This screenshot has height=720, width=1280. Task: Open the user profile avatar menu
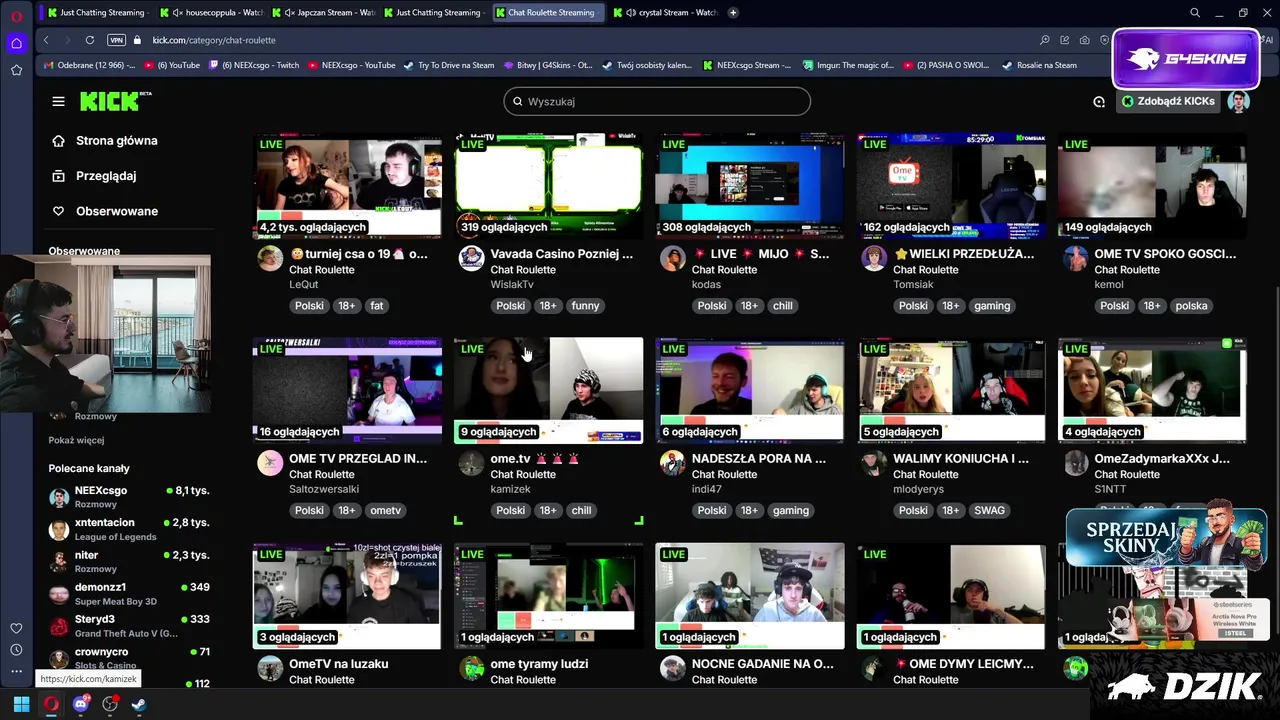1239,101
